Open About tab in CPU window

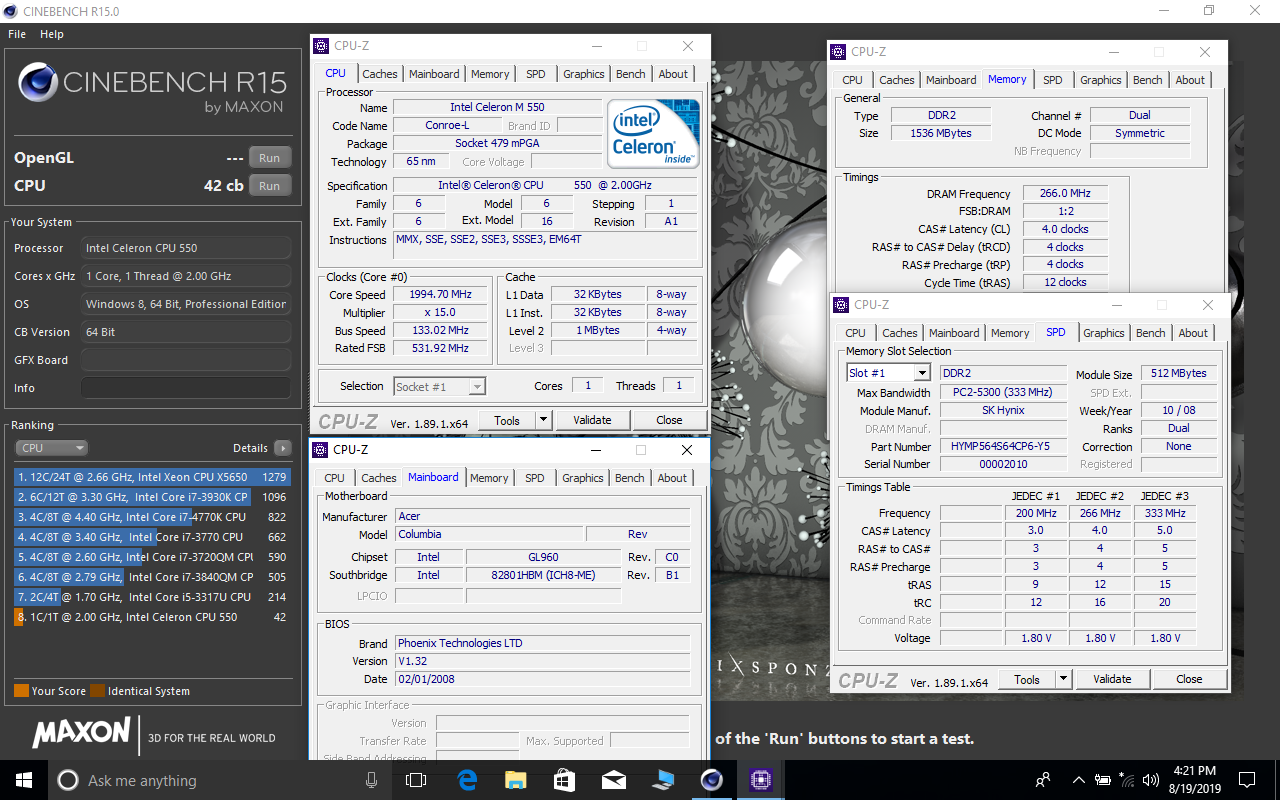click(x=673, y=74)
